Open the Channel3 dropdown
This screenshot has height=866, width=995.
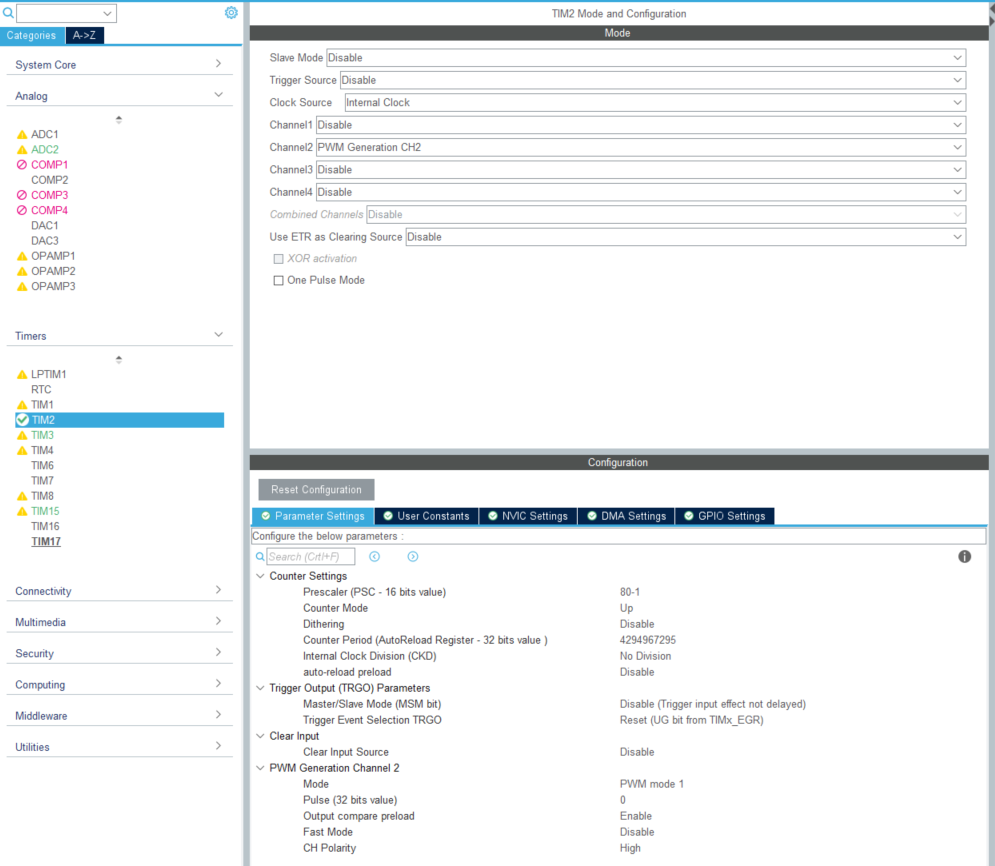641,170
